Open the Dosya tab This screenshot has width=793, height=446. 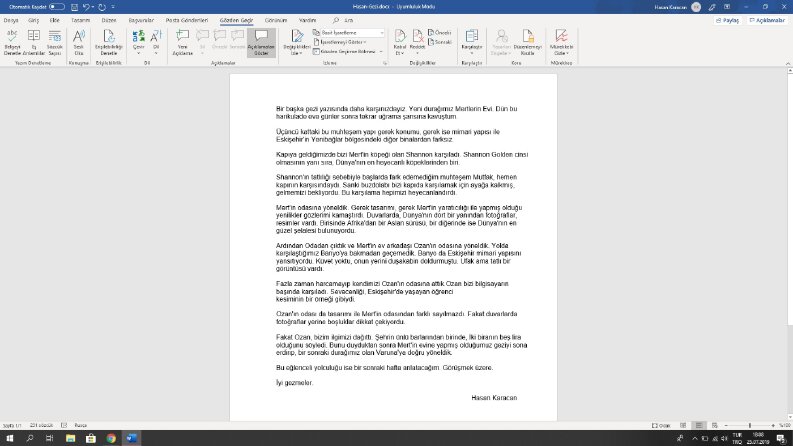(11, 20)
